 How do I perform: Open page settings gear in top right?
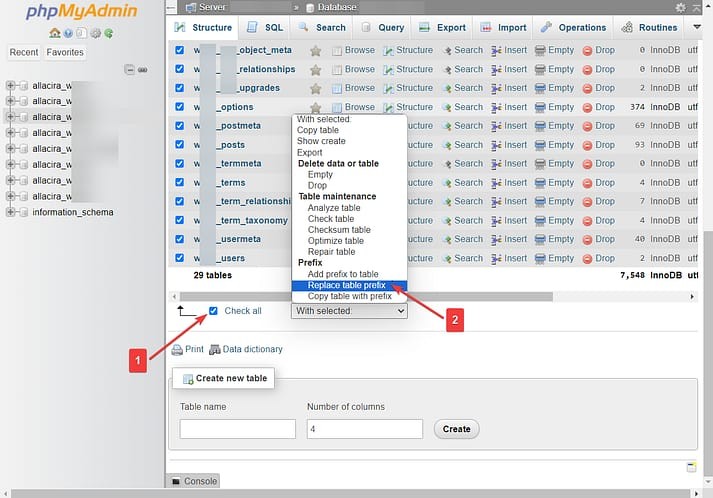[x=681, y=7]
